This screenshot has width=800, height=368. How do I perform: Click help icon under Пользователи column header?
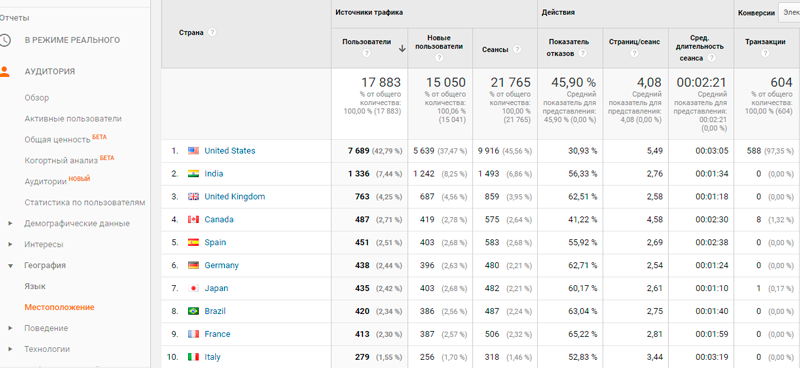point(366,53)
